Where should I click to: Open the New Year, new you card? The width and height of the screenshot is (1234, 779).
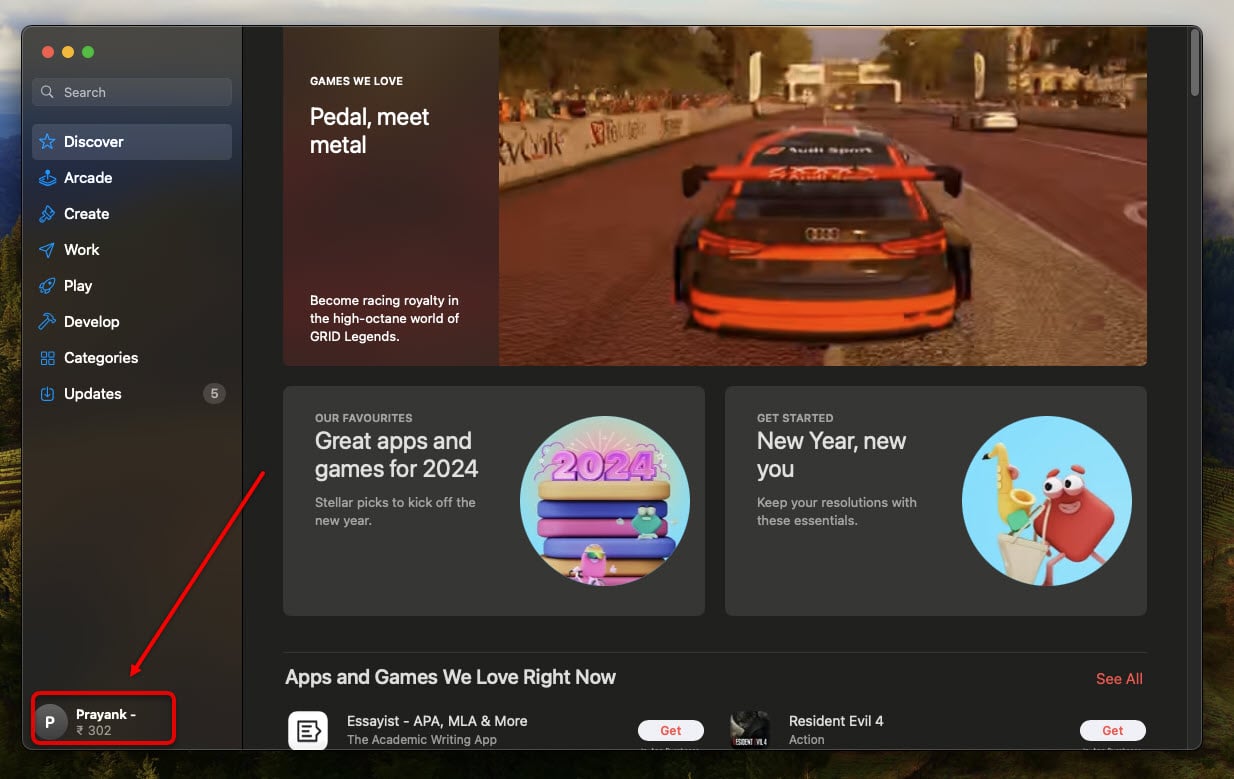935,501
